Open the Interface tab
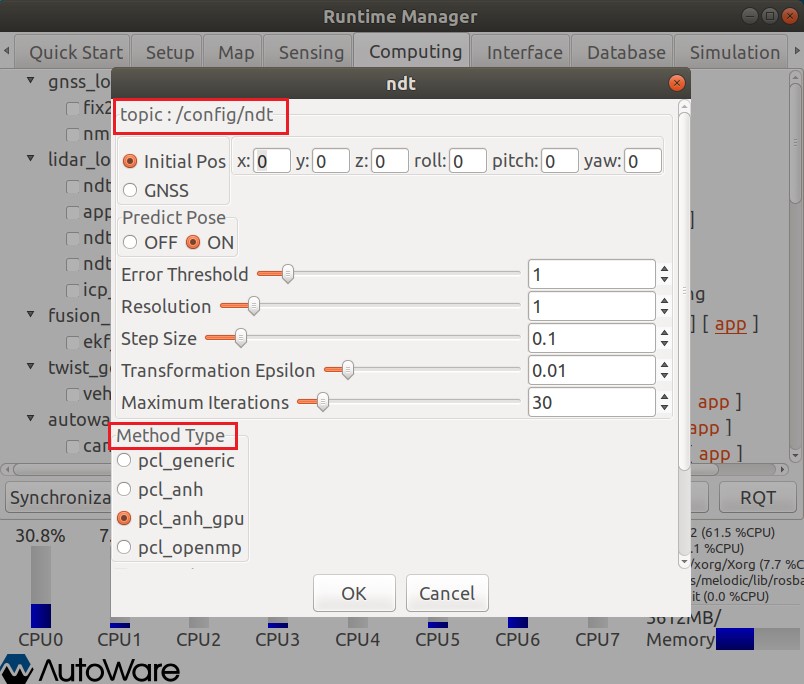The width and height of the screenshot is (804, 684). click(x=520, y=52)
